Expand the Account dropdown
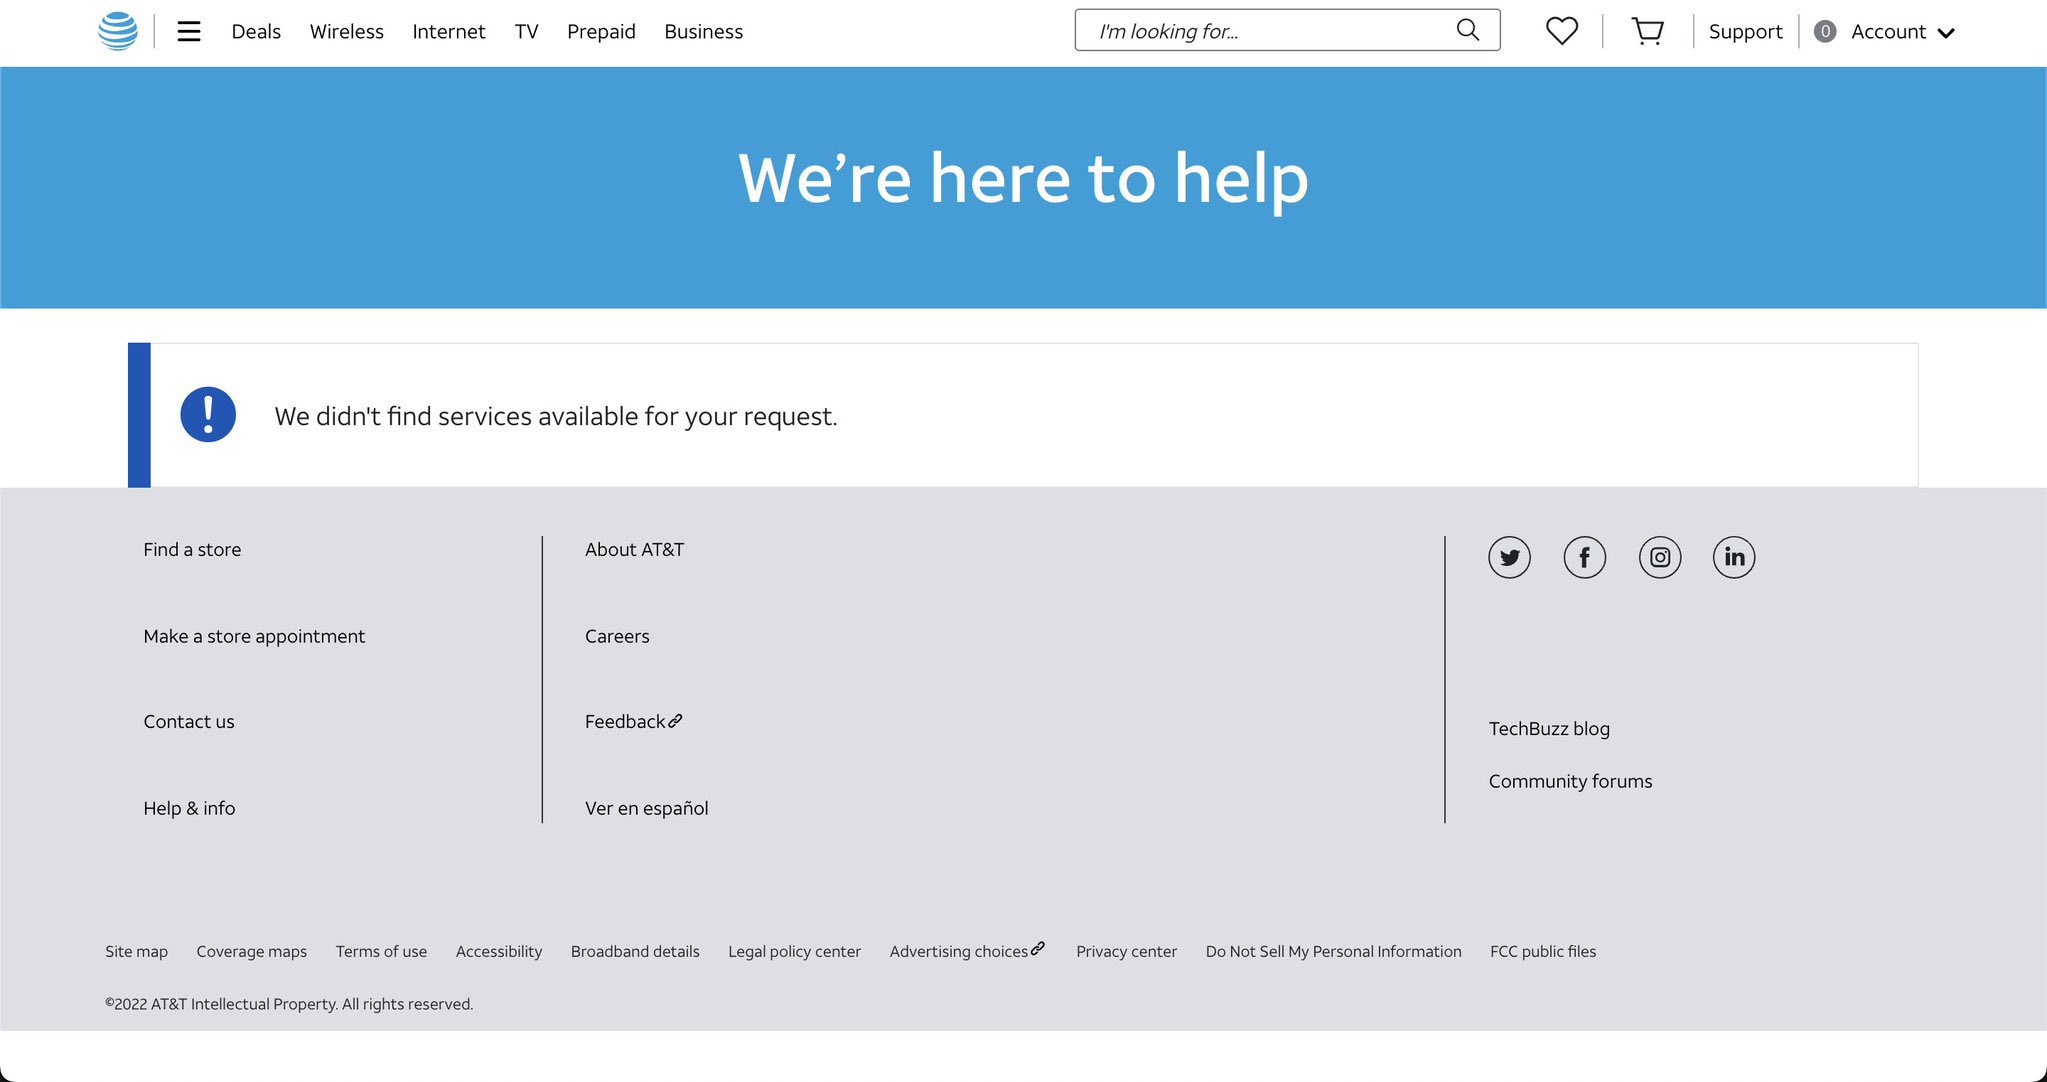This screenshot has width=2047, height=1082. 1902,32
